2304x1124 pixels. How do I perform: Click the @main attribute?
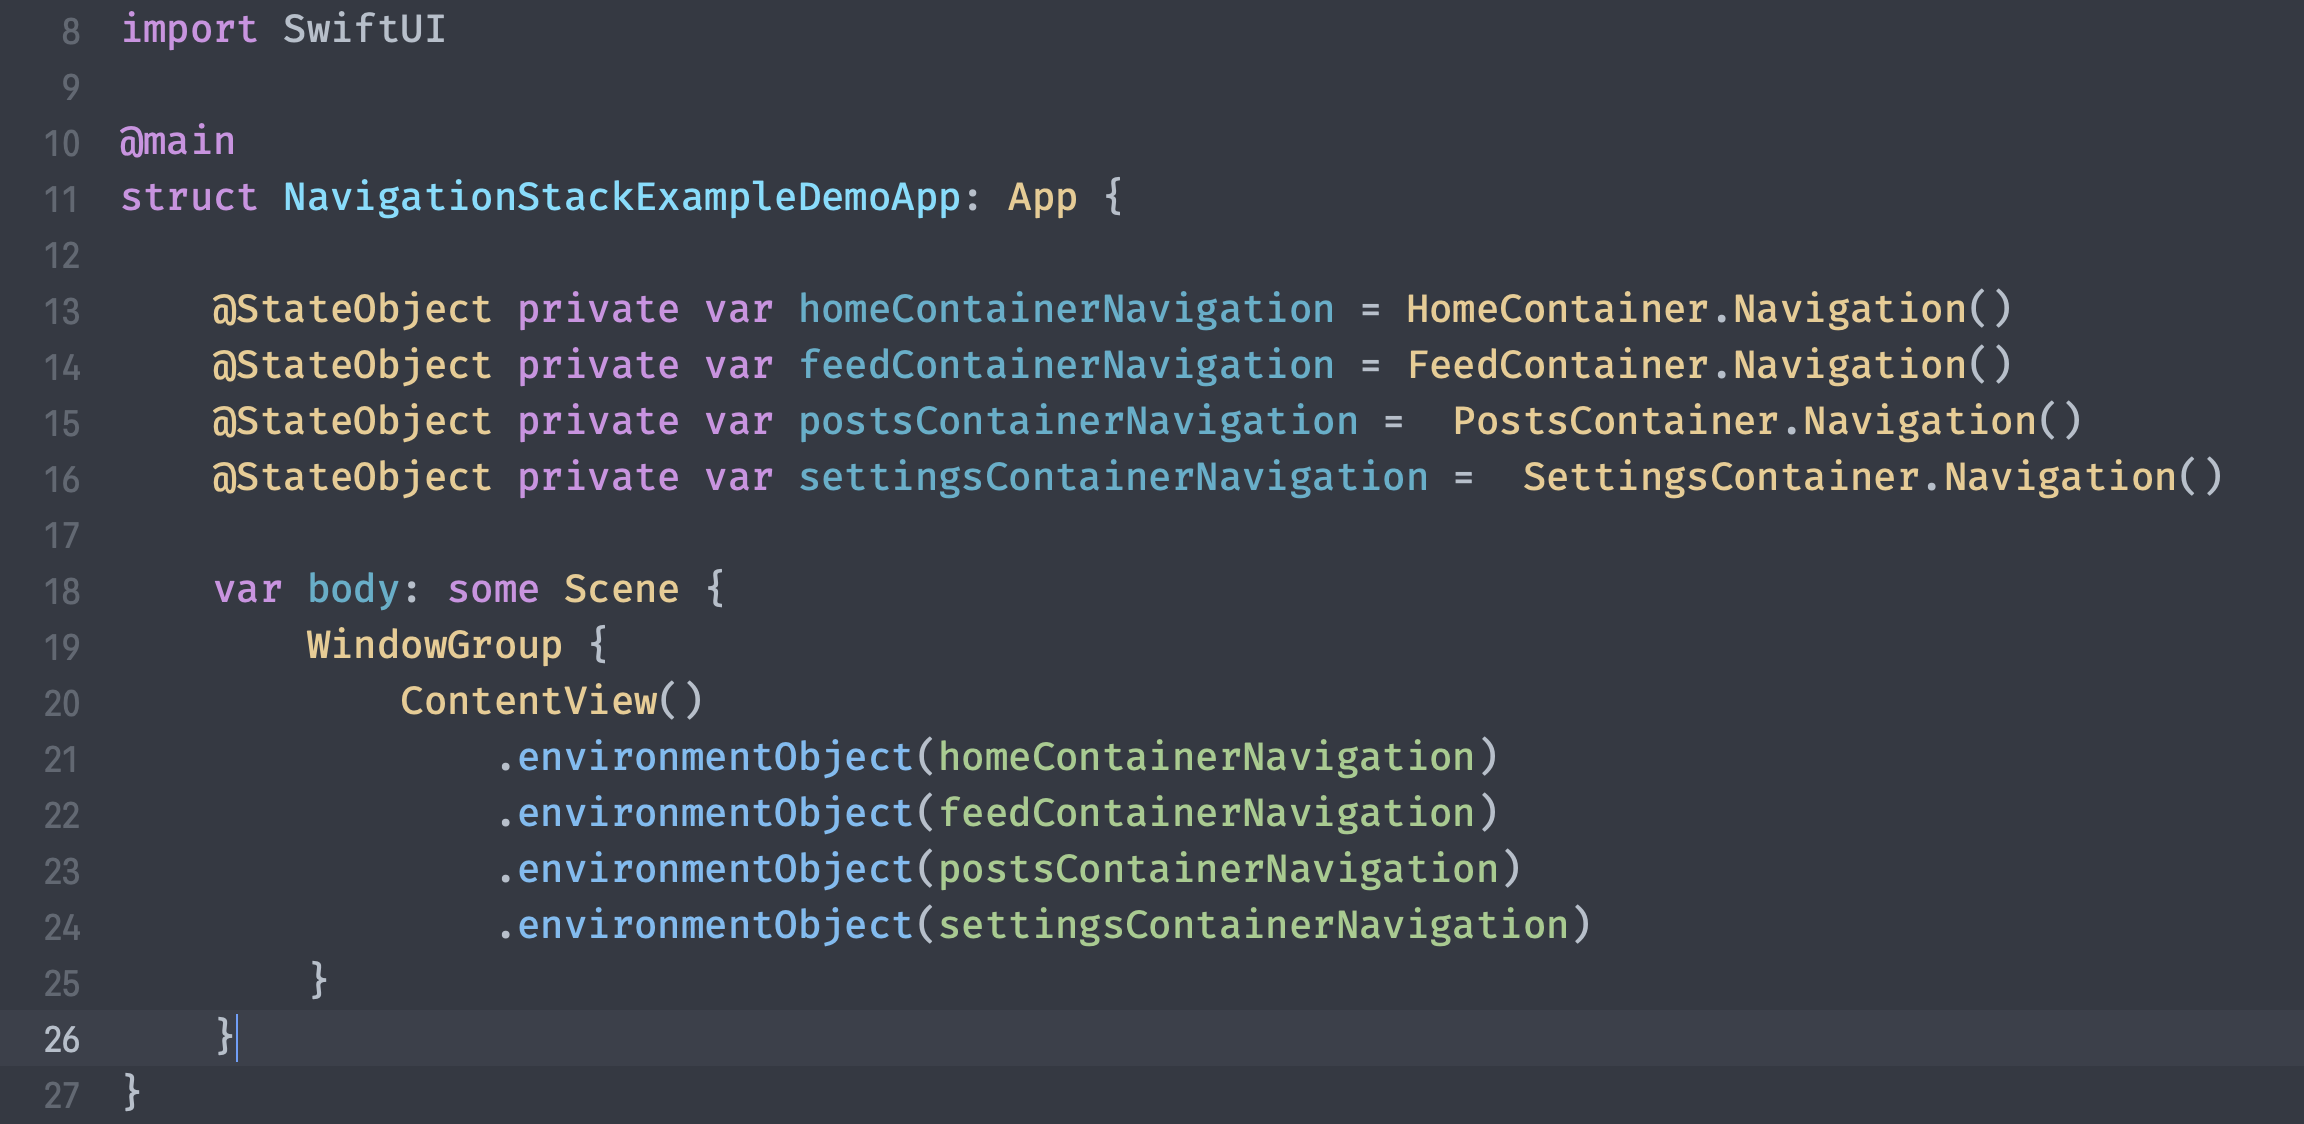(177, 142)
